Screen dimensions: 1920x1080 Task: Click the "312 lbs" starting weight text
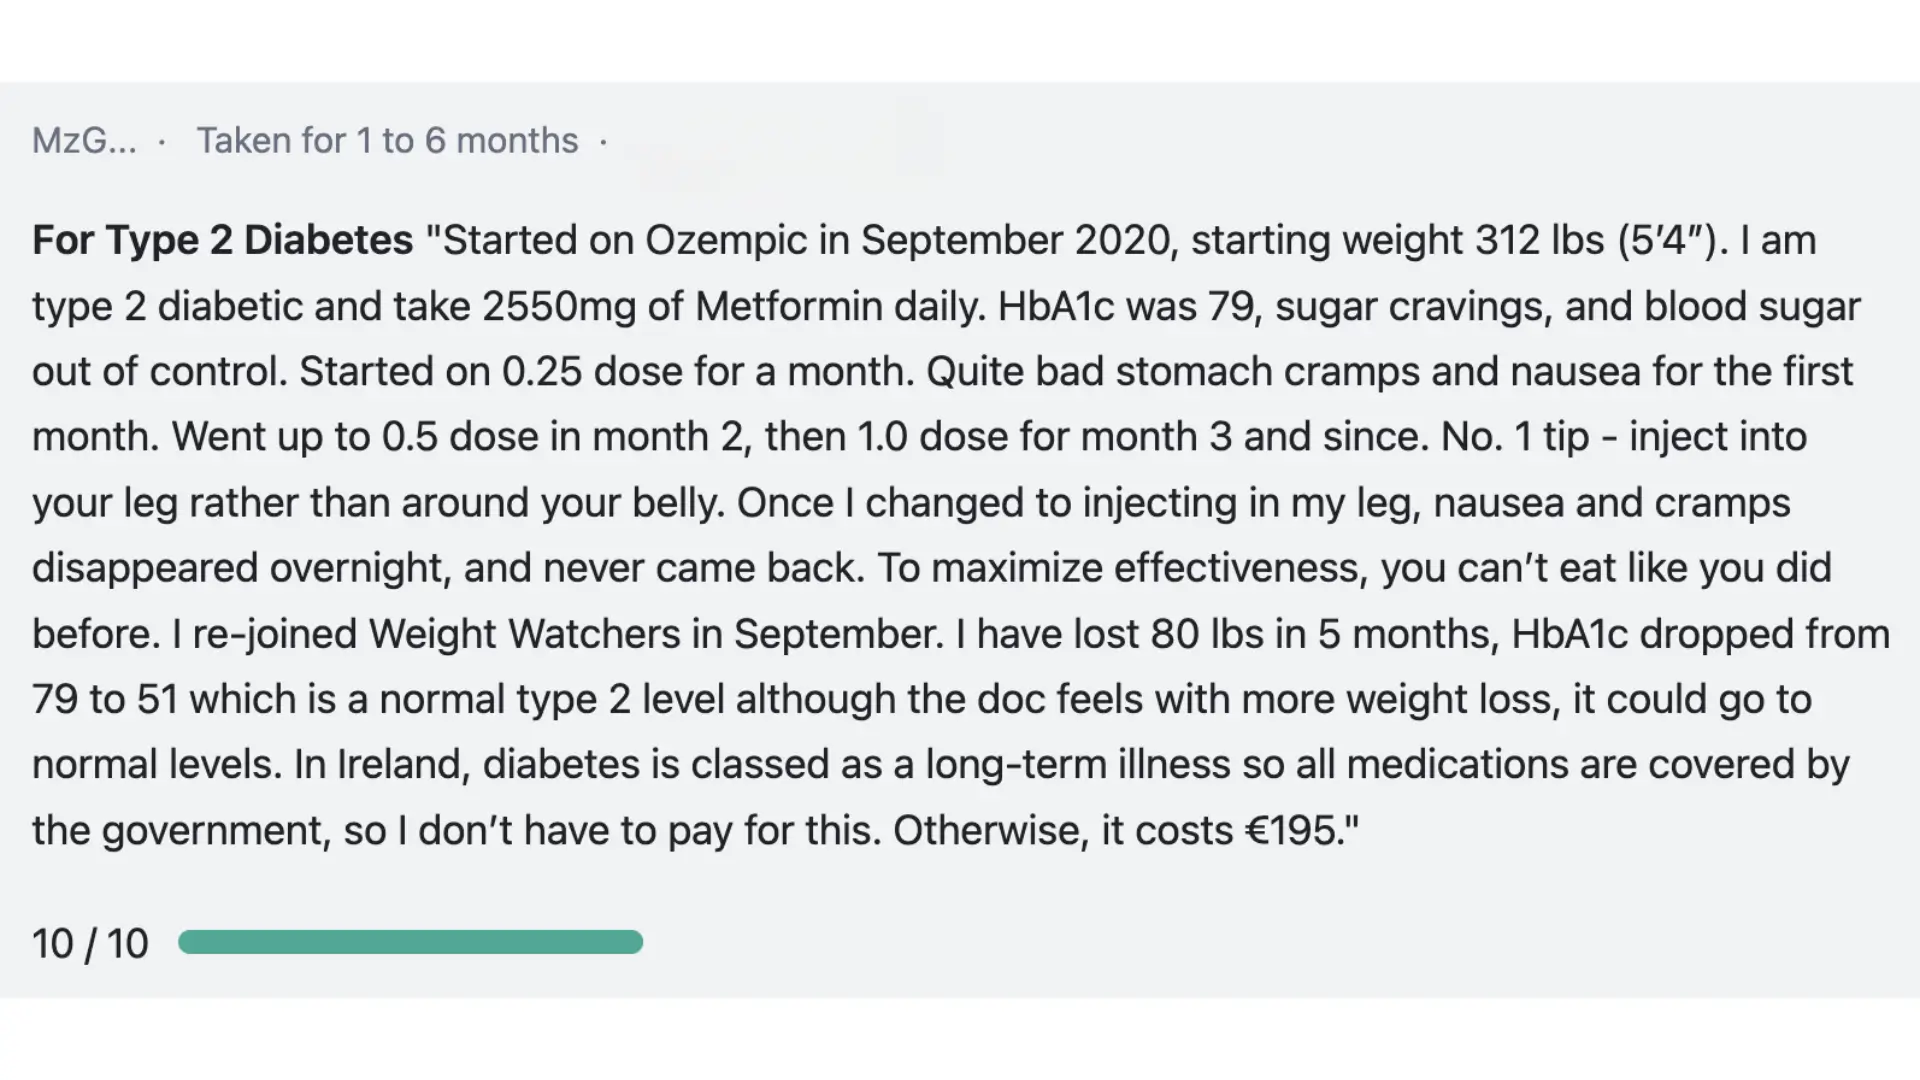(1540, 241)
